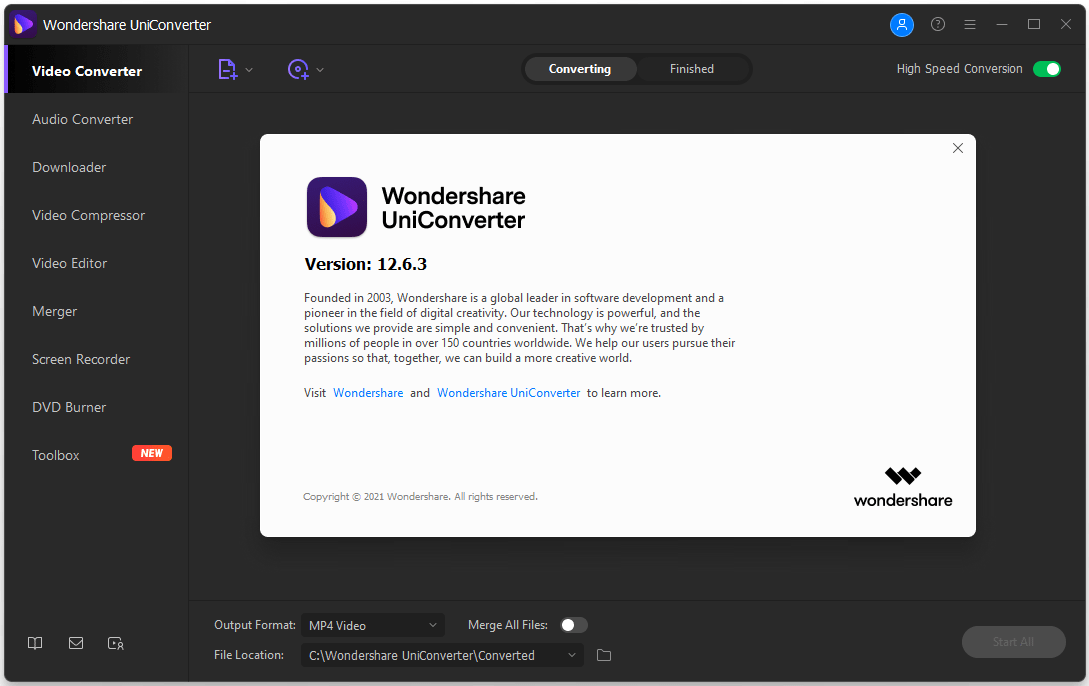Open the feedback envelope icon

[x=76, y=643]
